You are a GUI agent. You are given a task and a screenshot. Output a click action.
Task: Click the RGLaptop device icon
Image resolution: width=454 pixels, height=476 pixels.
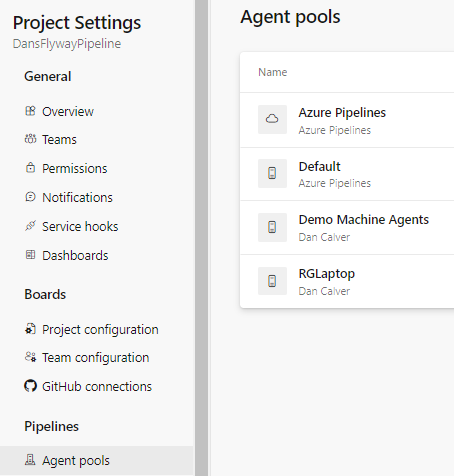272,281
